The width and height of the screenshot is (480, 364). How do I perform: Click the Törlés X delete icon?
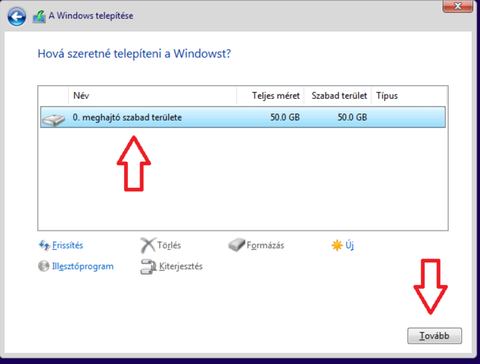tap(148, 245)
